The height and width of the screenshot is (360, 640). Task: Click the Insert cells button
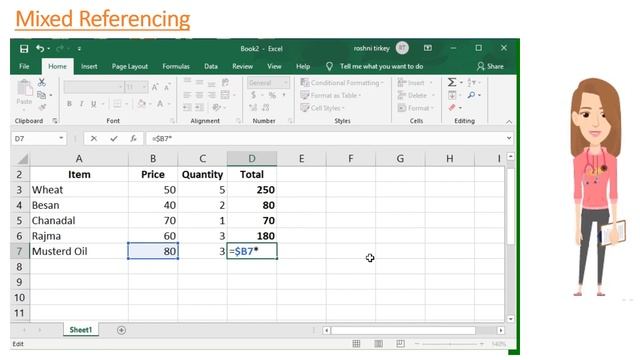pyautogui.click(x=414, y=83)
